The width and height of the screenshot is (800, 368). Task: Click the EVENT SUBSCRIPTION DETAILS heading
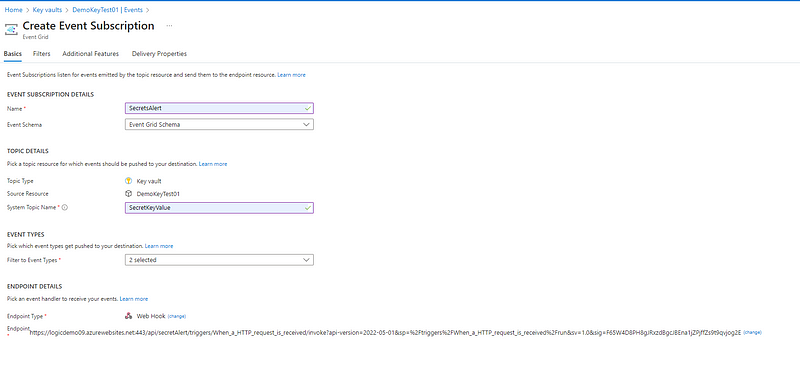pos(50,94)
